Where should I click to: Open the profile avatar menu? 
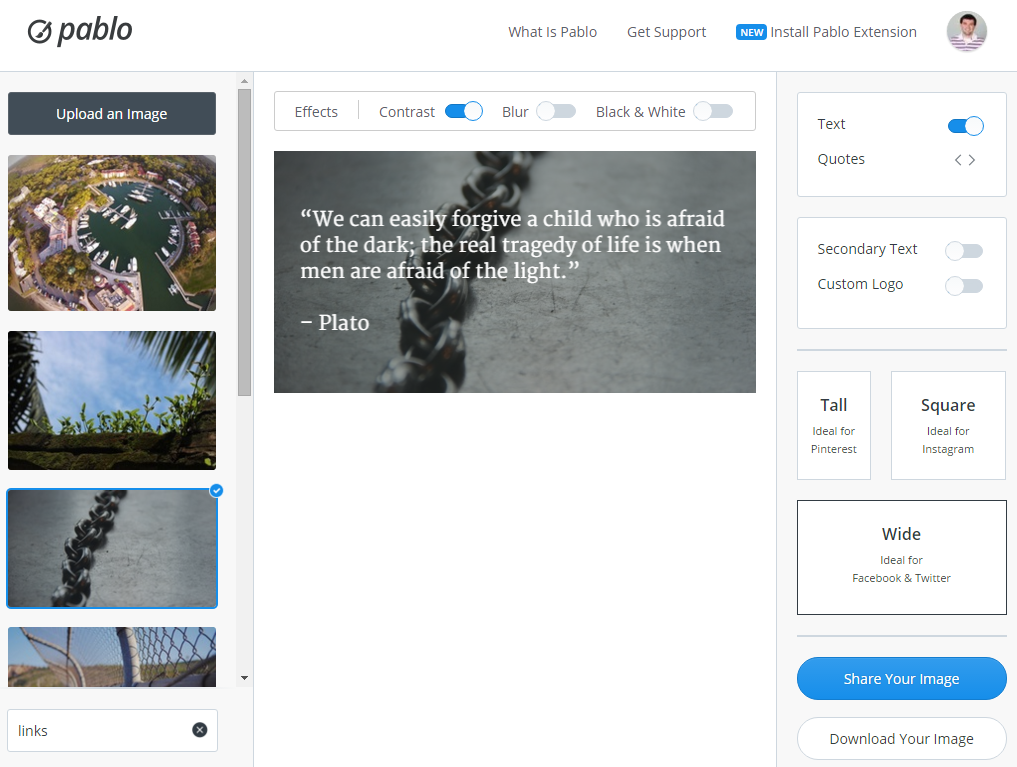tap(966, 31)
